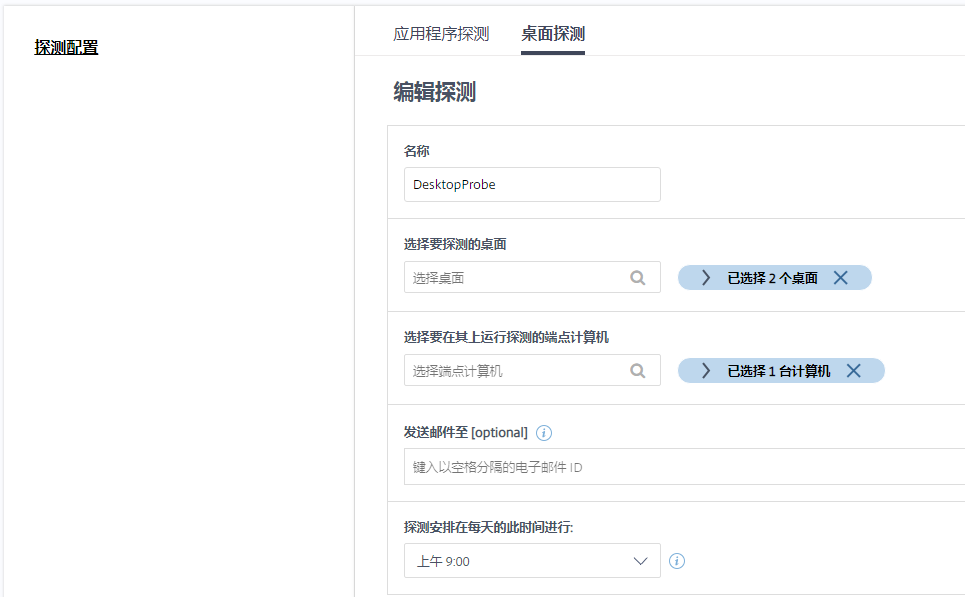Image resolution: width=965 pixels, height=597 pixels.
Task: Click the search icon in 选择端点计算机 field
Action: coord(638,371)
